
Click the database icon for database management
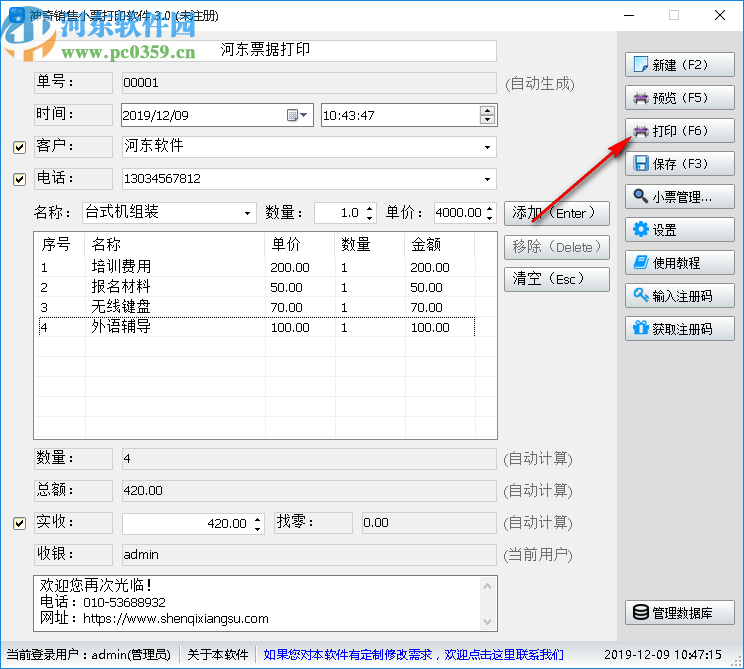[x=641, y=613]
